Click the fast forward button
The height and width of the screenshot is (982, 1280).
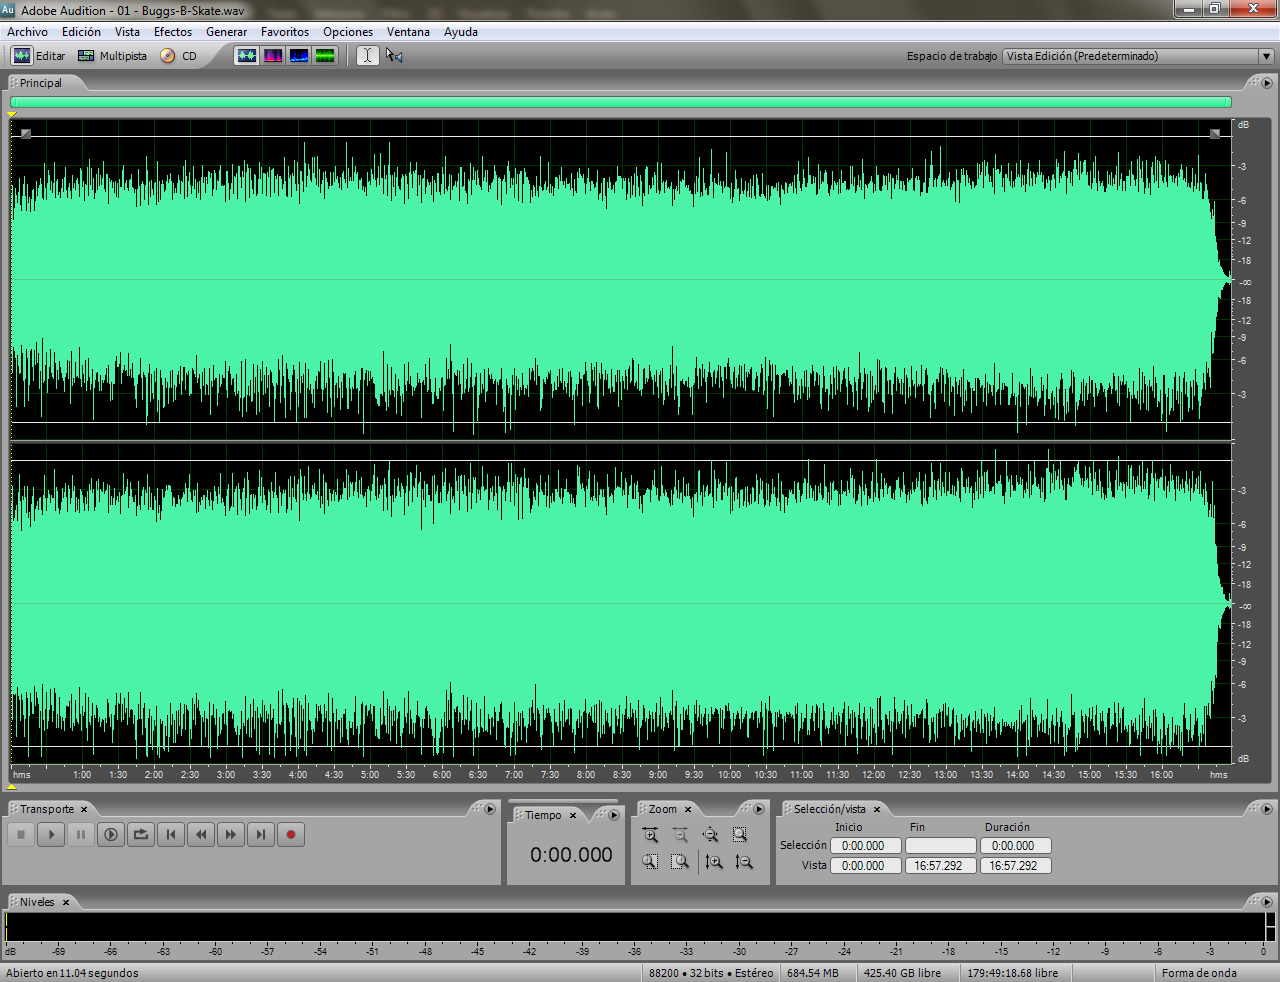tap(231, 834)
